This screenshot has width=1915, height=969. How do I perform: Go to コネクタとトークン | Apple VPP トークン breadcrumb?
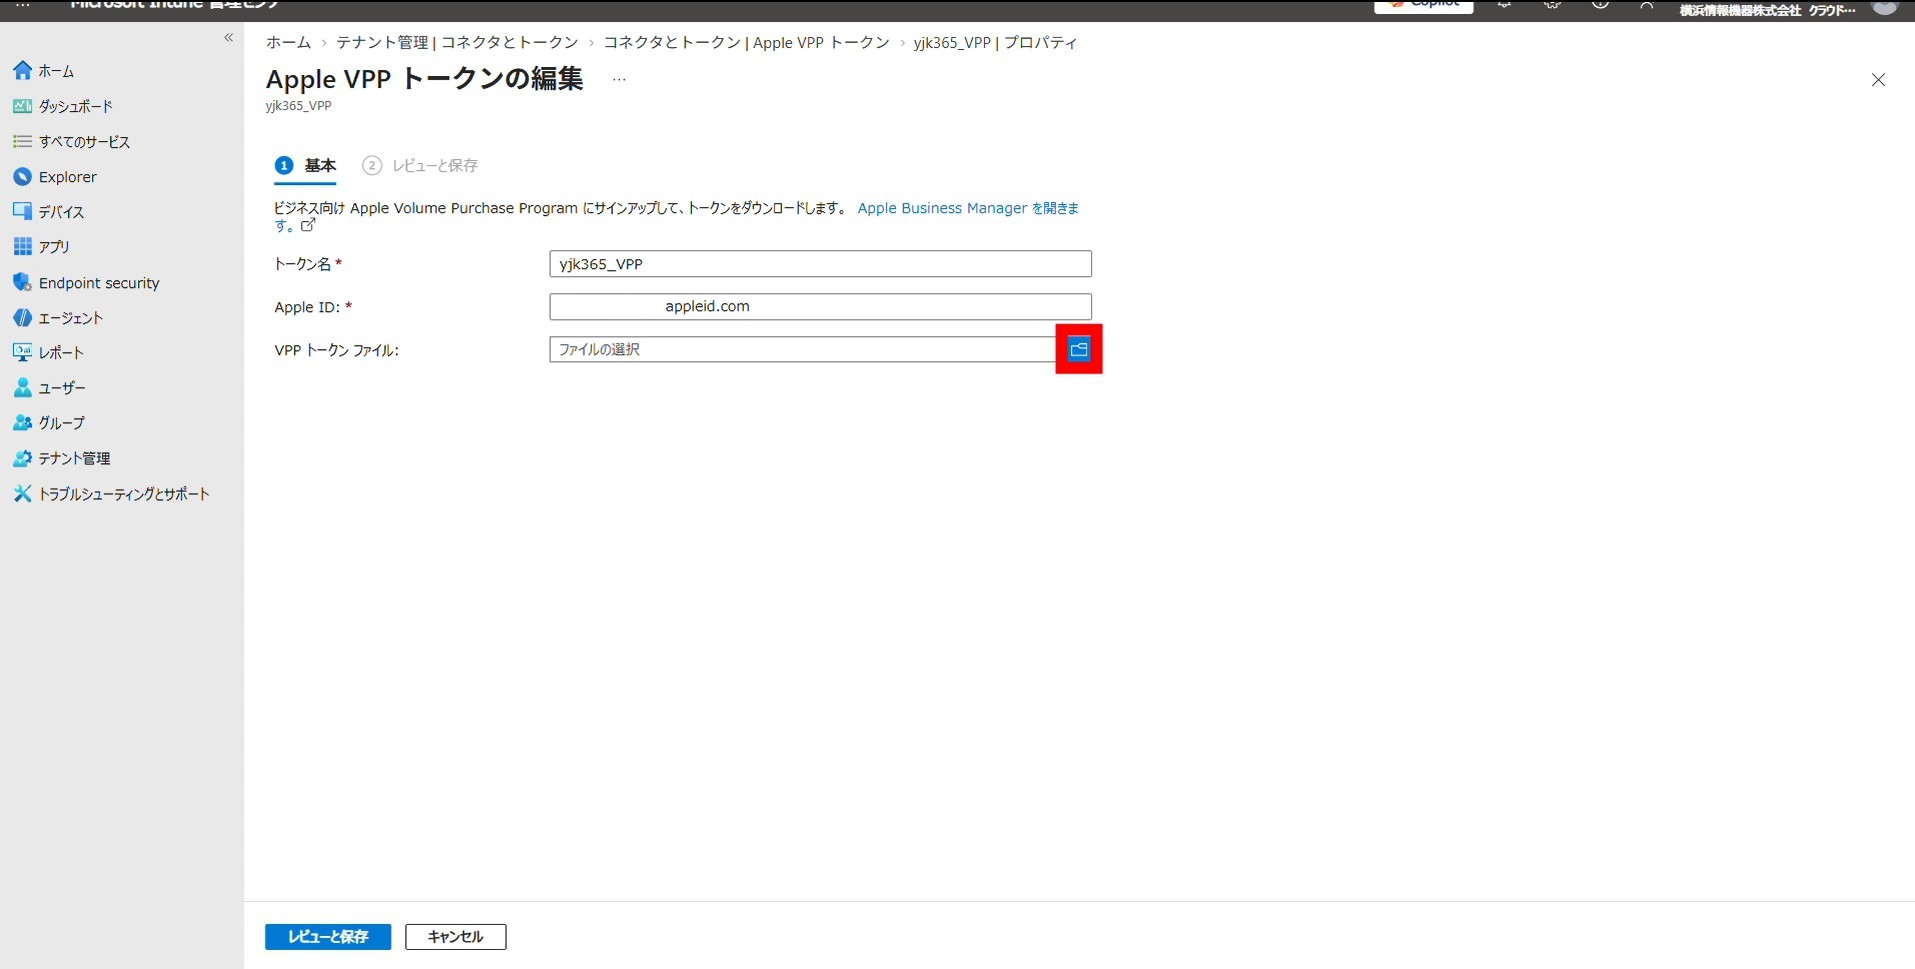(746, 43)
